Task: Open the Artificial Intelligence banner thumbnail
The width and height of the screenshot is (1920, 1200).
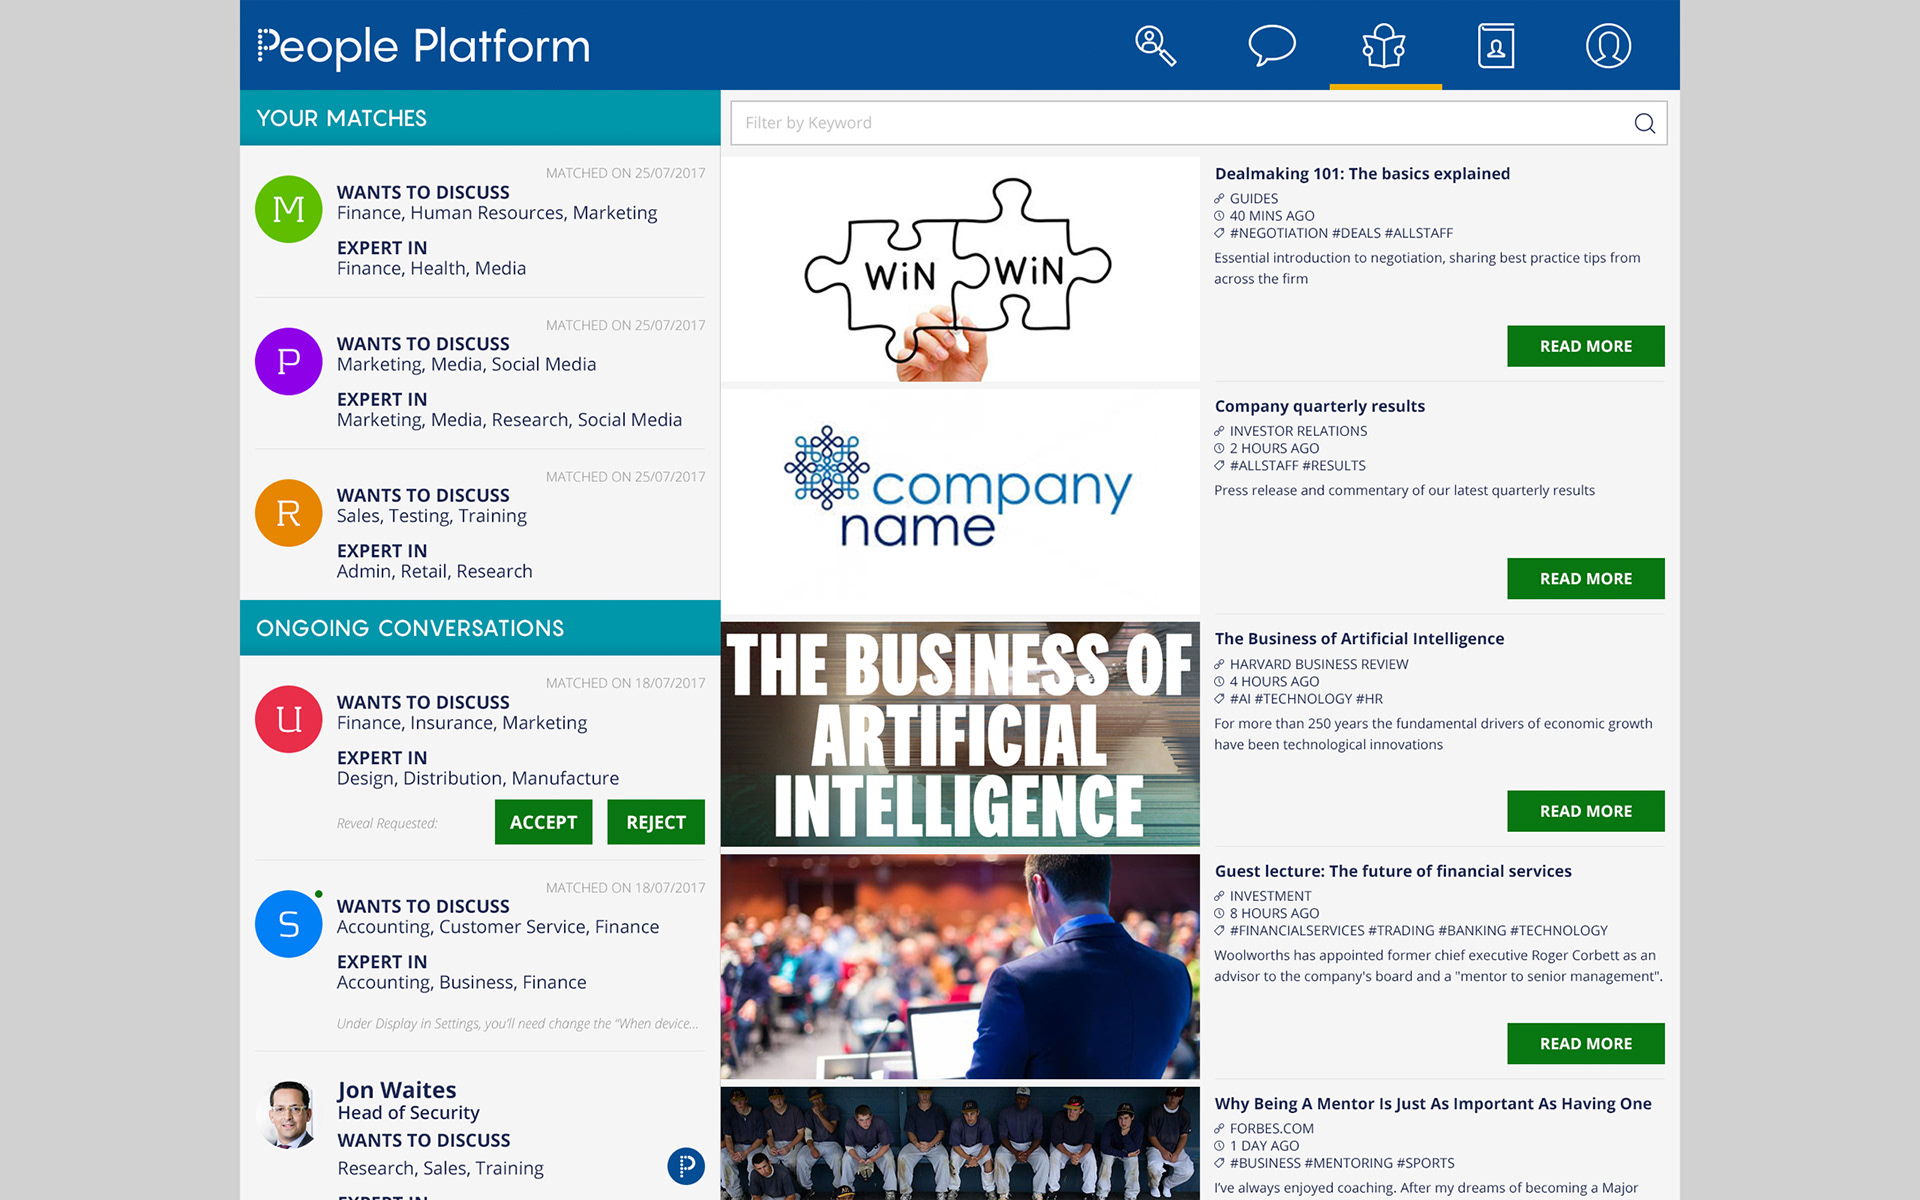Action: click(x=960, y=734)
